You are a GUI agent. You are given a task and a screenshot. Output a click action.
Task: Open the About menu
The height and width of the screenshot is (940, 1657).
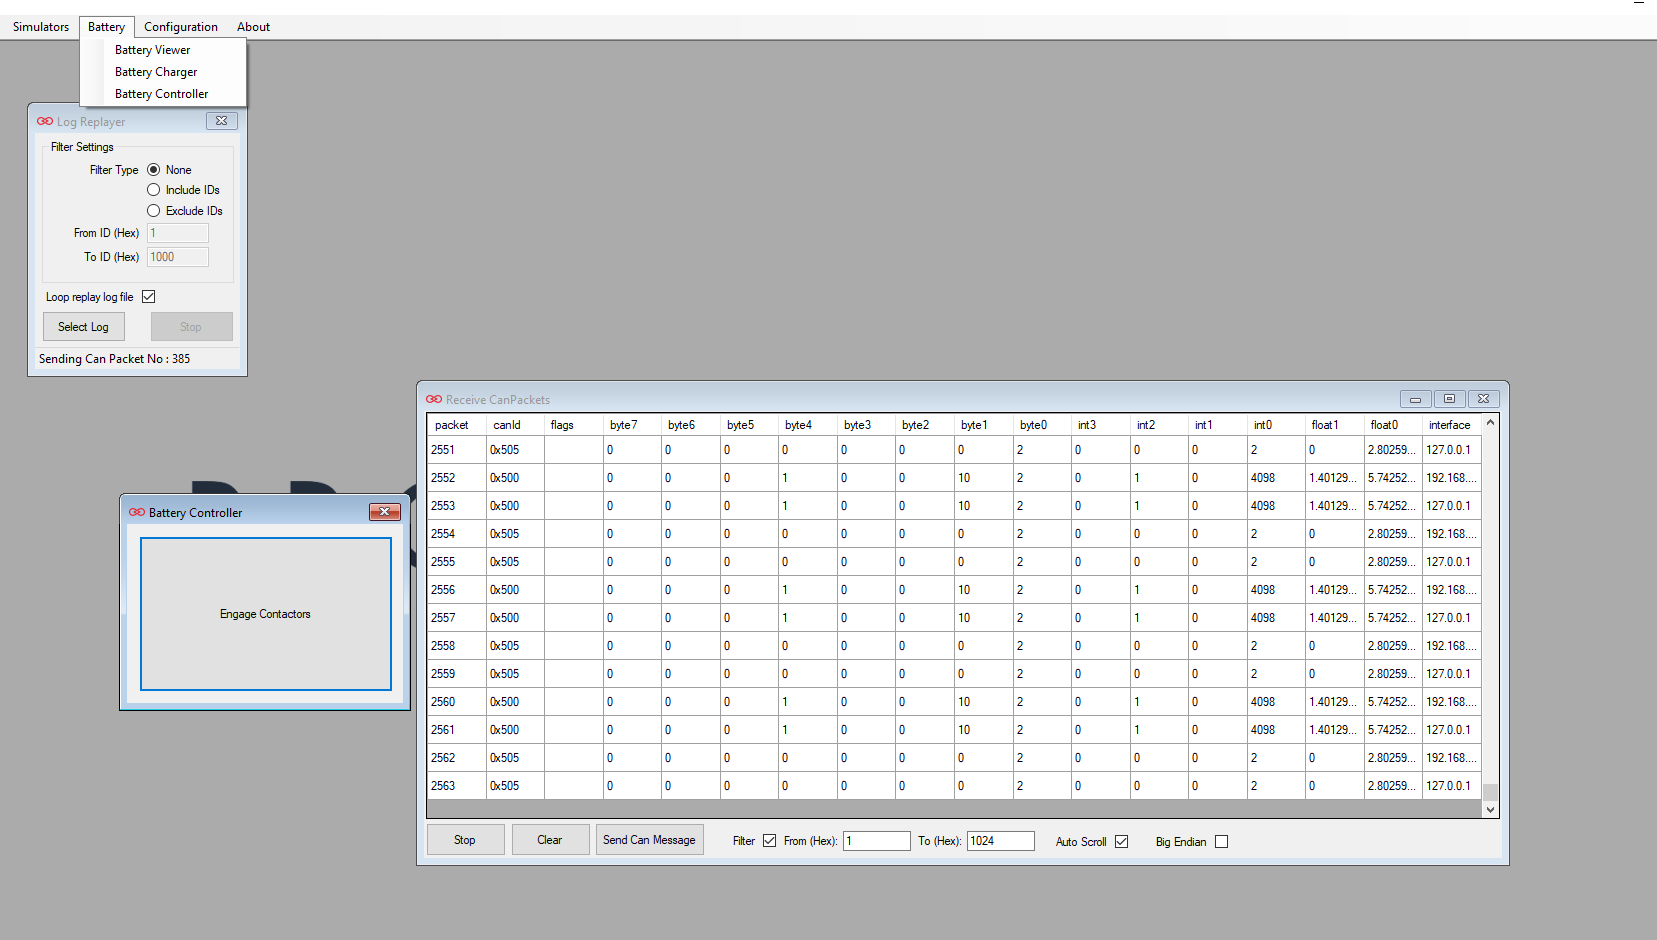click(x=253, y=27)
